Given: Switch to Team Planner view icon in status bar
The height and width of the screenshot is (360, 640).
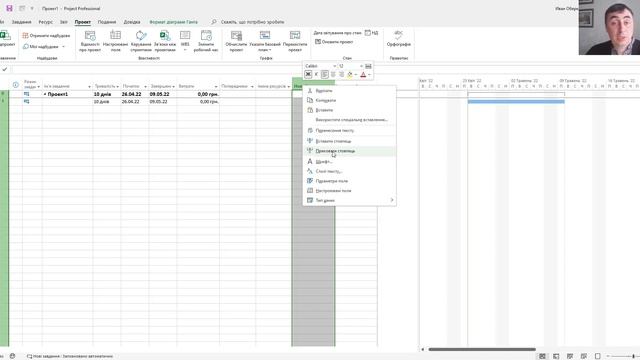Looking at the screenshot, I should pyautogui.click(x=570, y=356).
